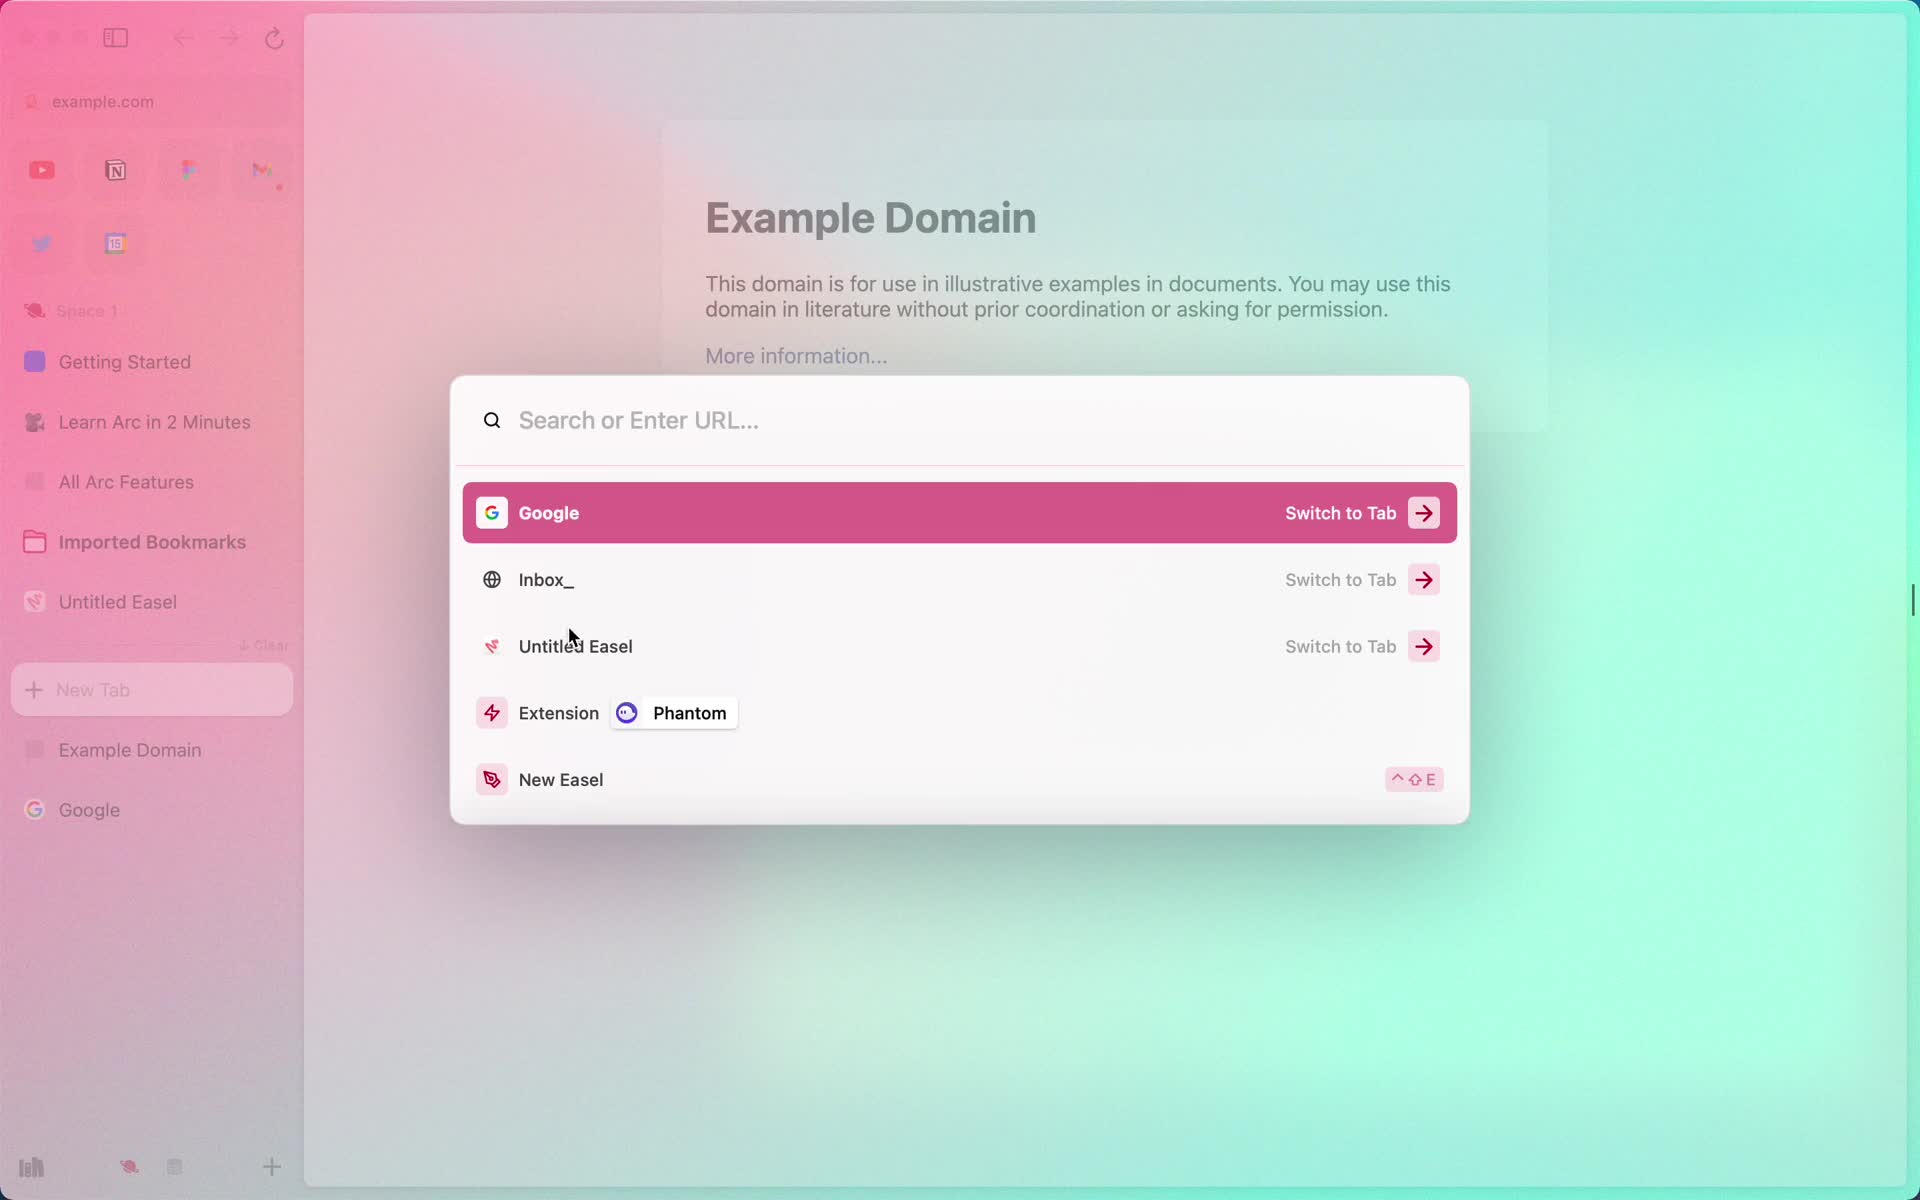Click the analytics icon bottom left

pos(30,1165)
